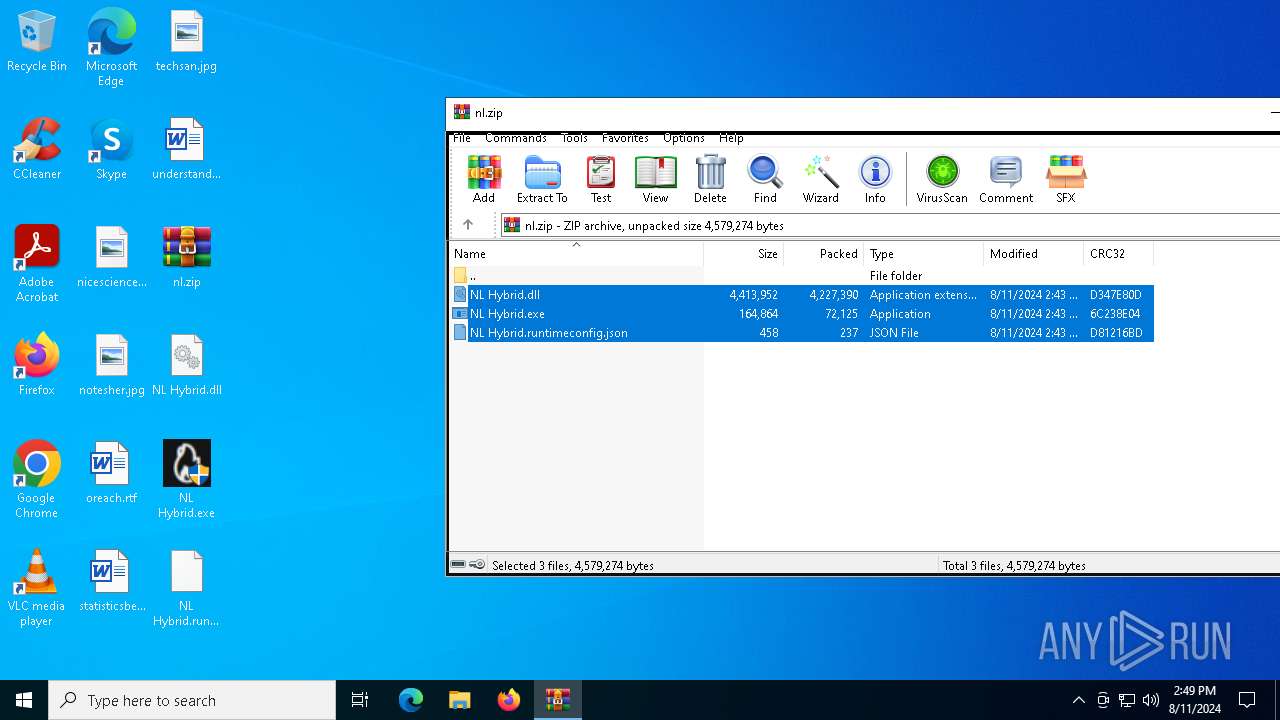Select the oreach.rtf desktop document

pos(111,473)
